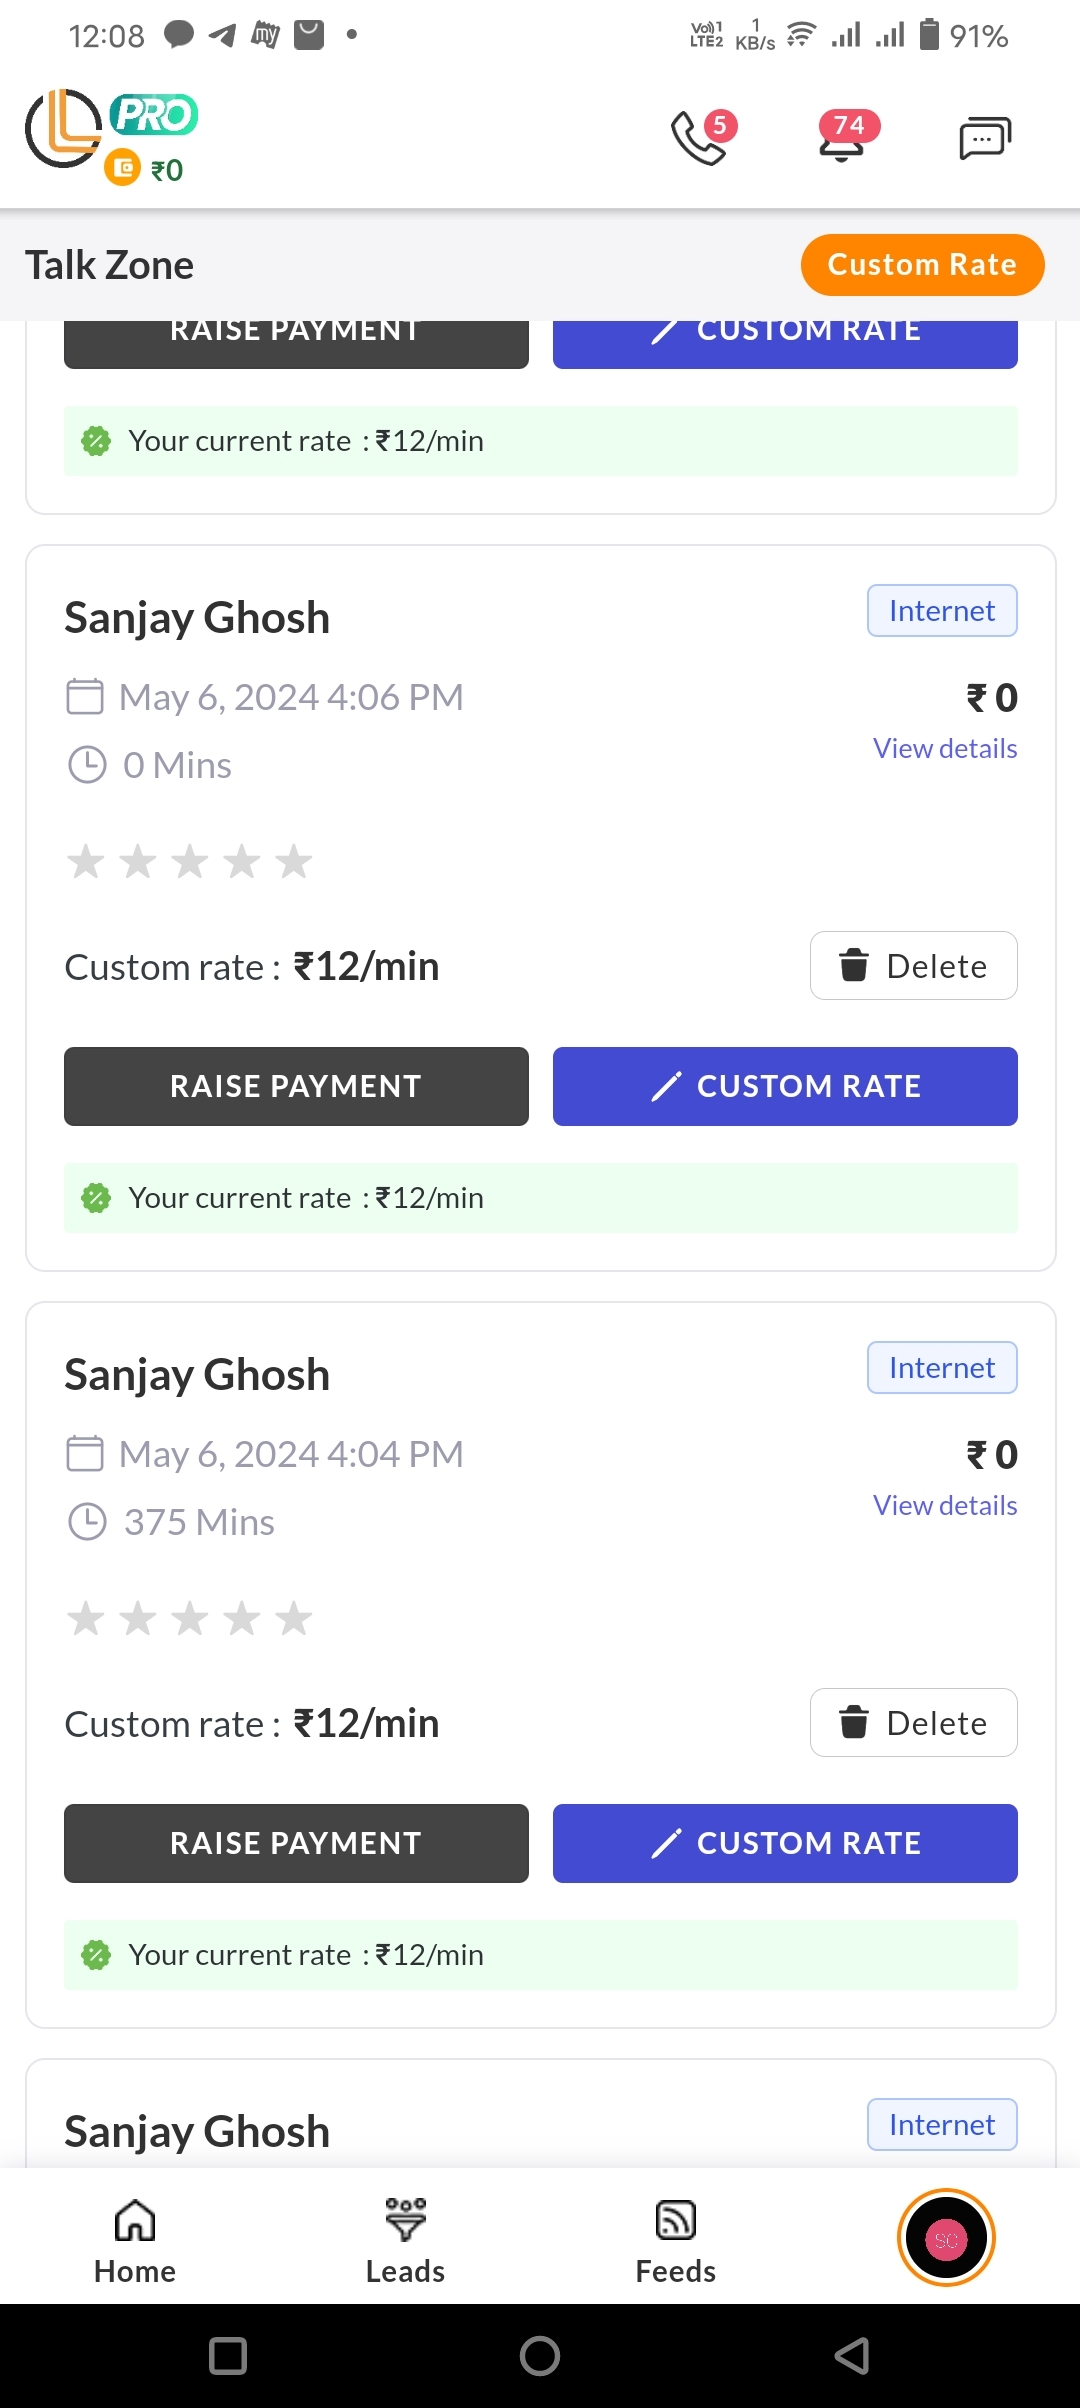This screenshot has width=1080, height=2408.
Task: Open notifications bell showing 74
Action: [x=843, y=137]
